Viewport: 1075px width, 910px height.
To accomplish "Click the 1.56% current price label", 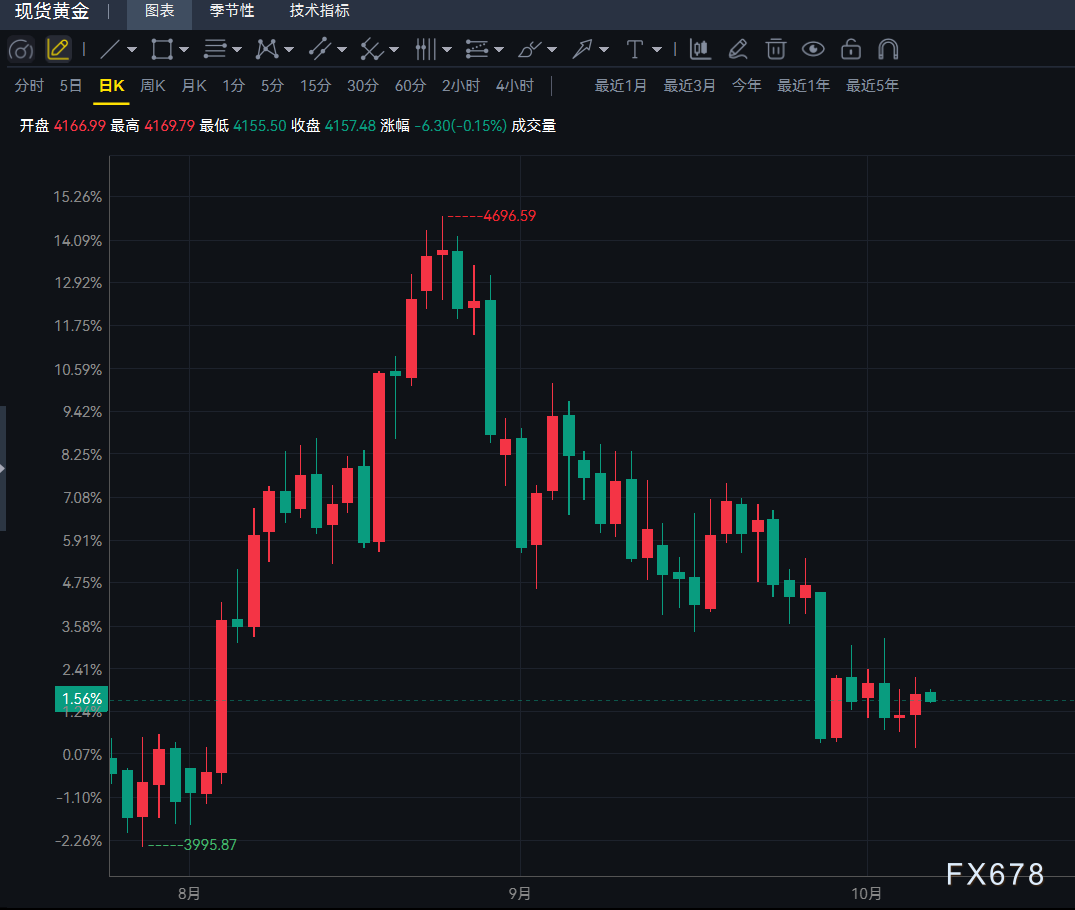I will (x=82, y=699).
